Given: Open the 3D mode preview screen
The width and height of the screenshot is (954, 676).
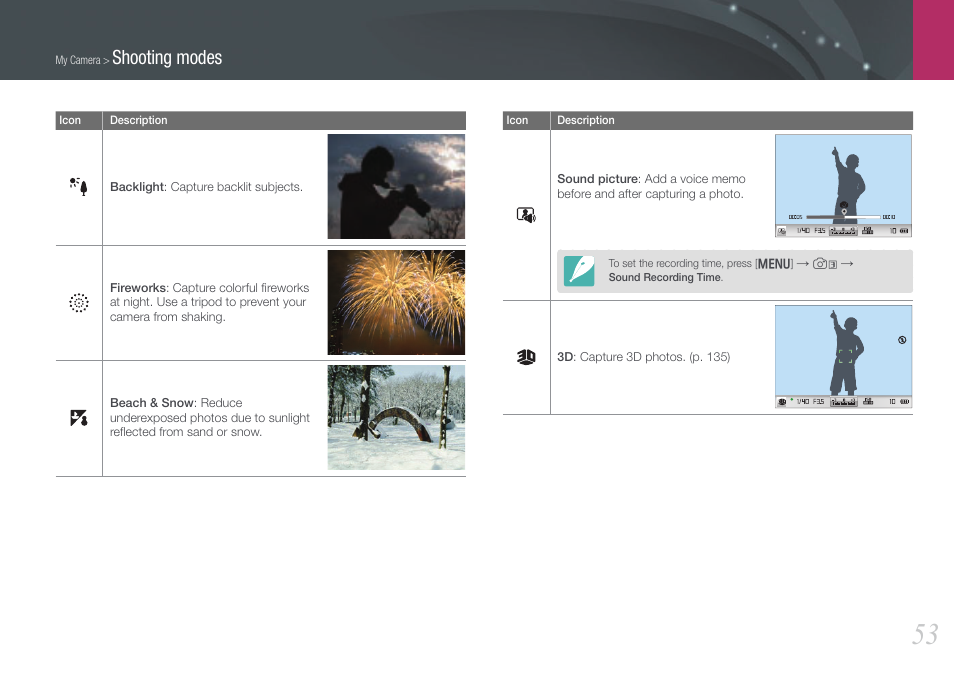Looking at the screenshot, I should click(x=843, y=357).
